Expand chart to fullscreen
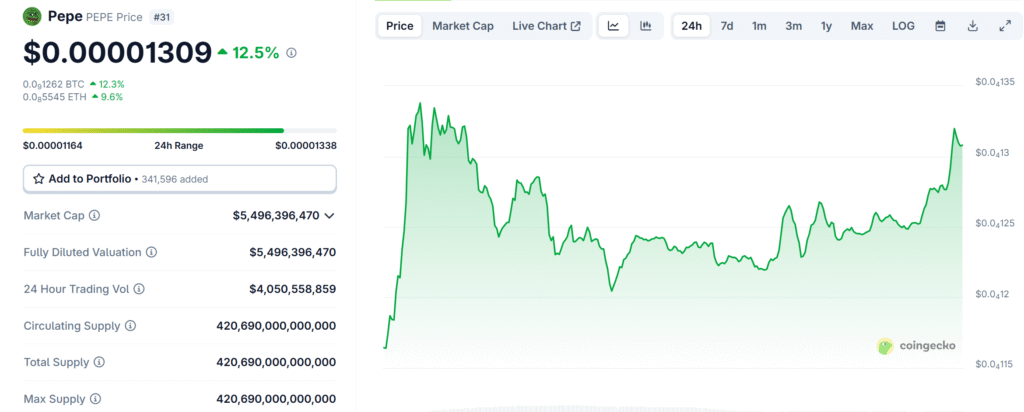This screenshot has height=412, width=1024. [1004, 26]
